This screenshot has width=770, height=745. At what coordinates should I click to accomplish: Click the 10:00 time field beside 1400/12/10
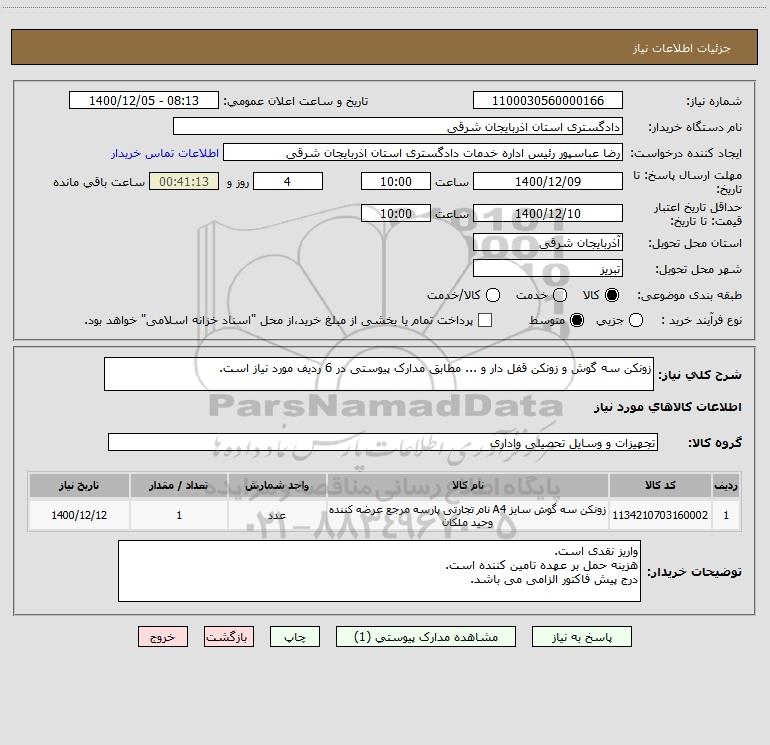tap(396, 213)
